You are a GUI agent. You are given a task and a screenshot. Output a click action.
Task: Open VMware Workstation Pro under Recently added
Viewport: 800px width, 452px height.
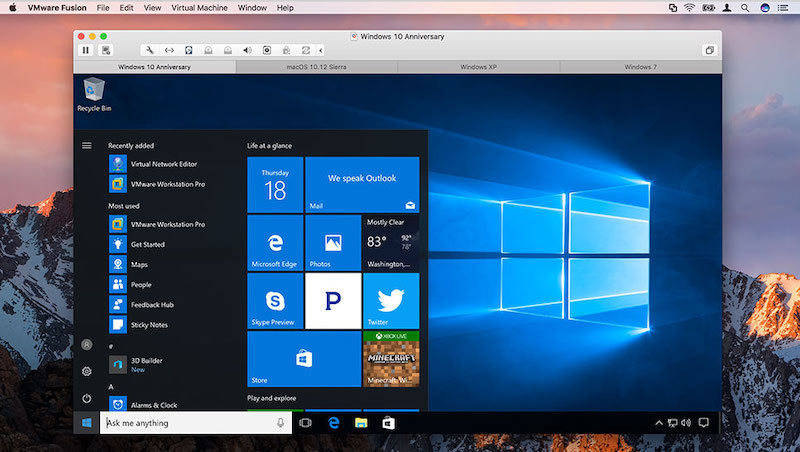157,184
